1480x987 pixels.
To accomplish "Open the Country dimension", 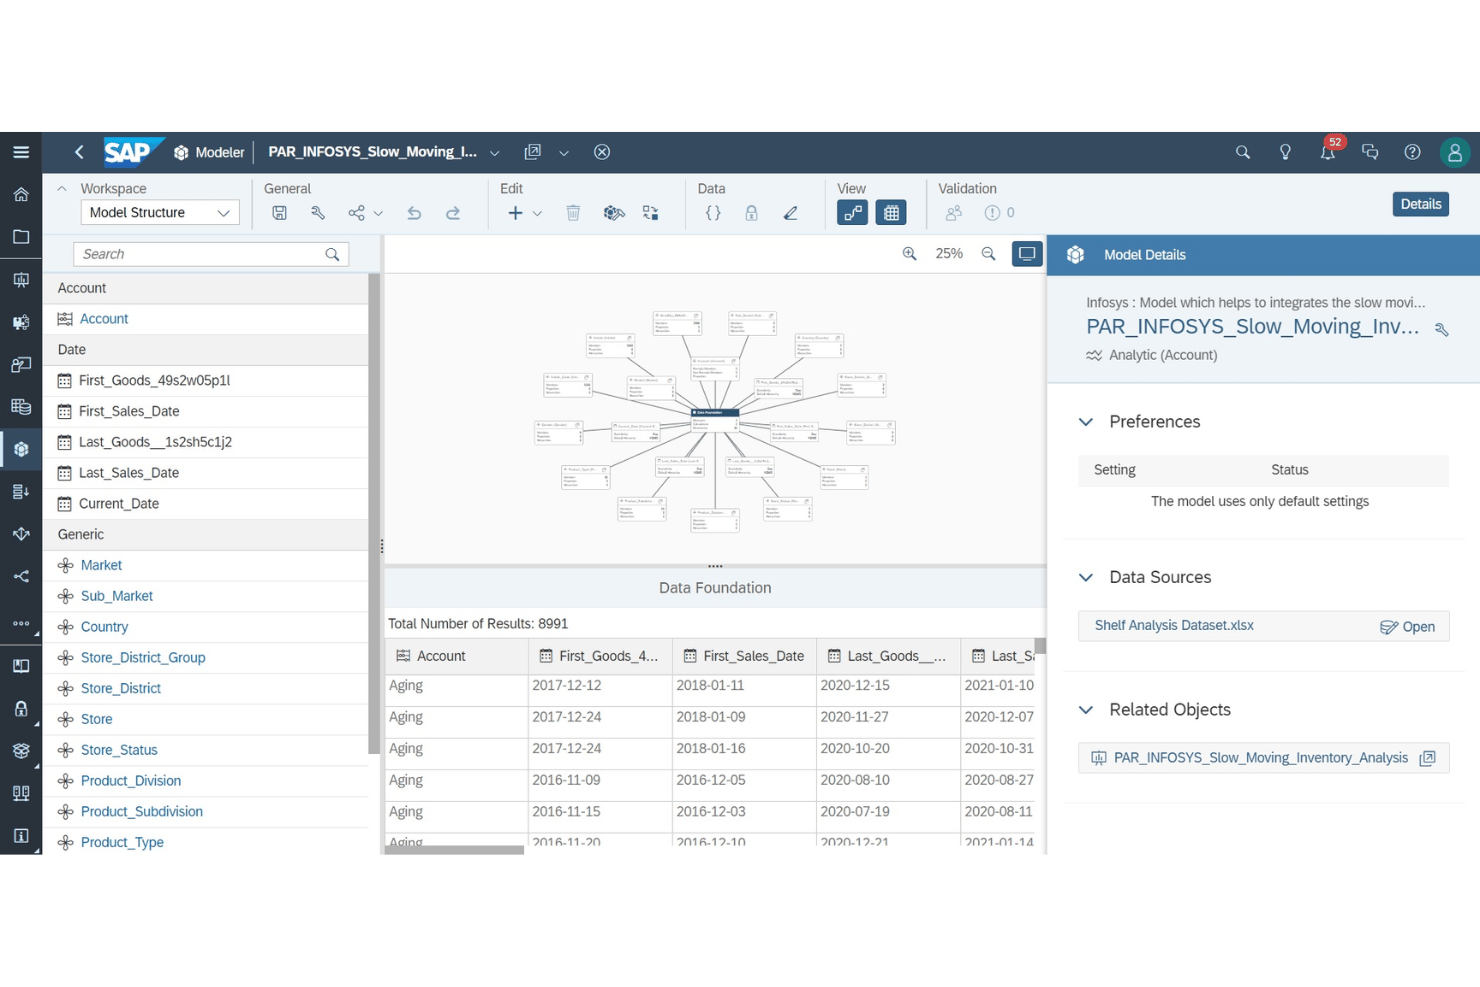I will tap(104, 627).
